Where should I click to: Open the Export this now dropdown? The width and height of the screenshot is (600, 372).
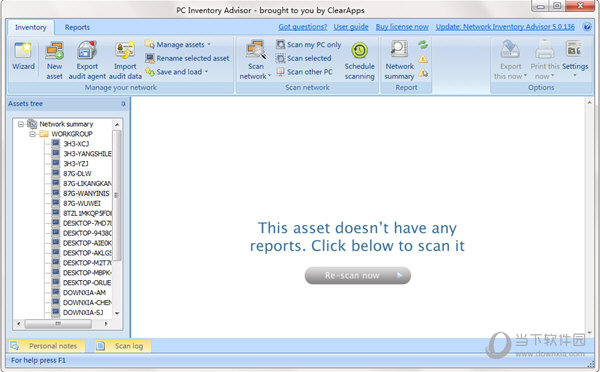510,60
